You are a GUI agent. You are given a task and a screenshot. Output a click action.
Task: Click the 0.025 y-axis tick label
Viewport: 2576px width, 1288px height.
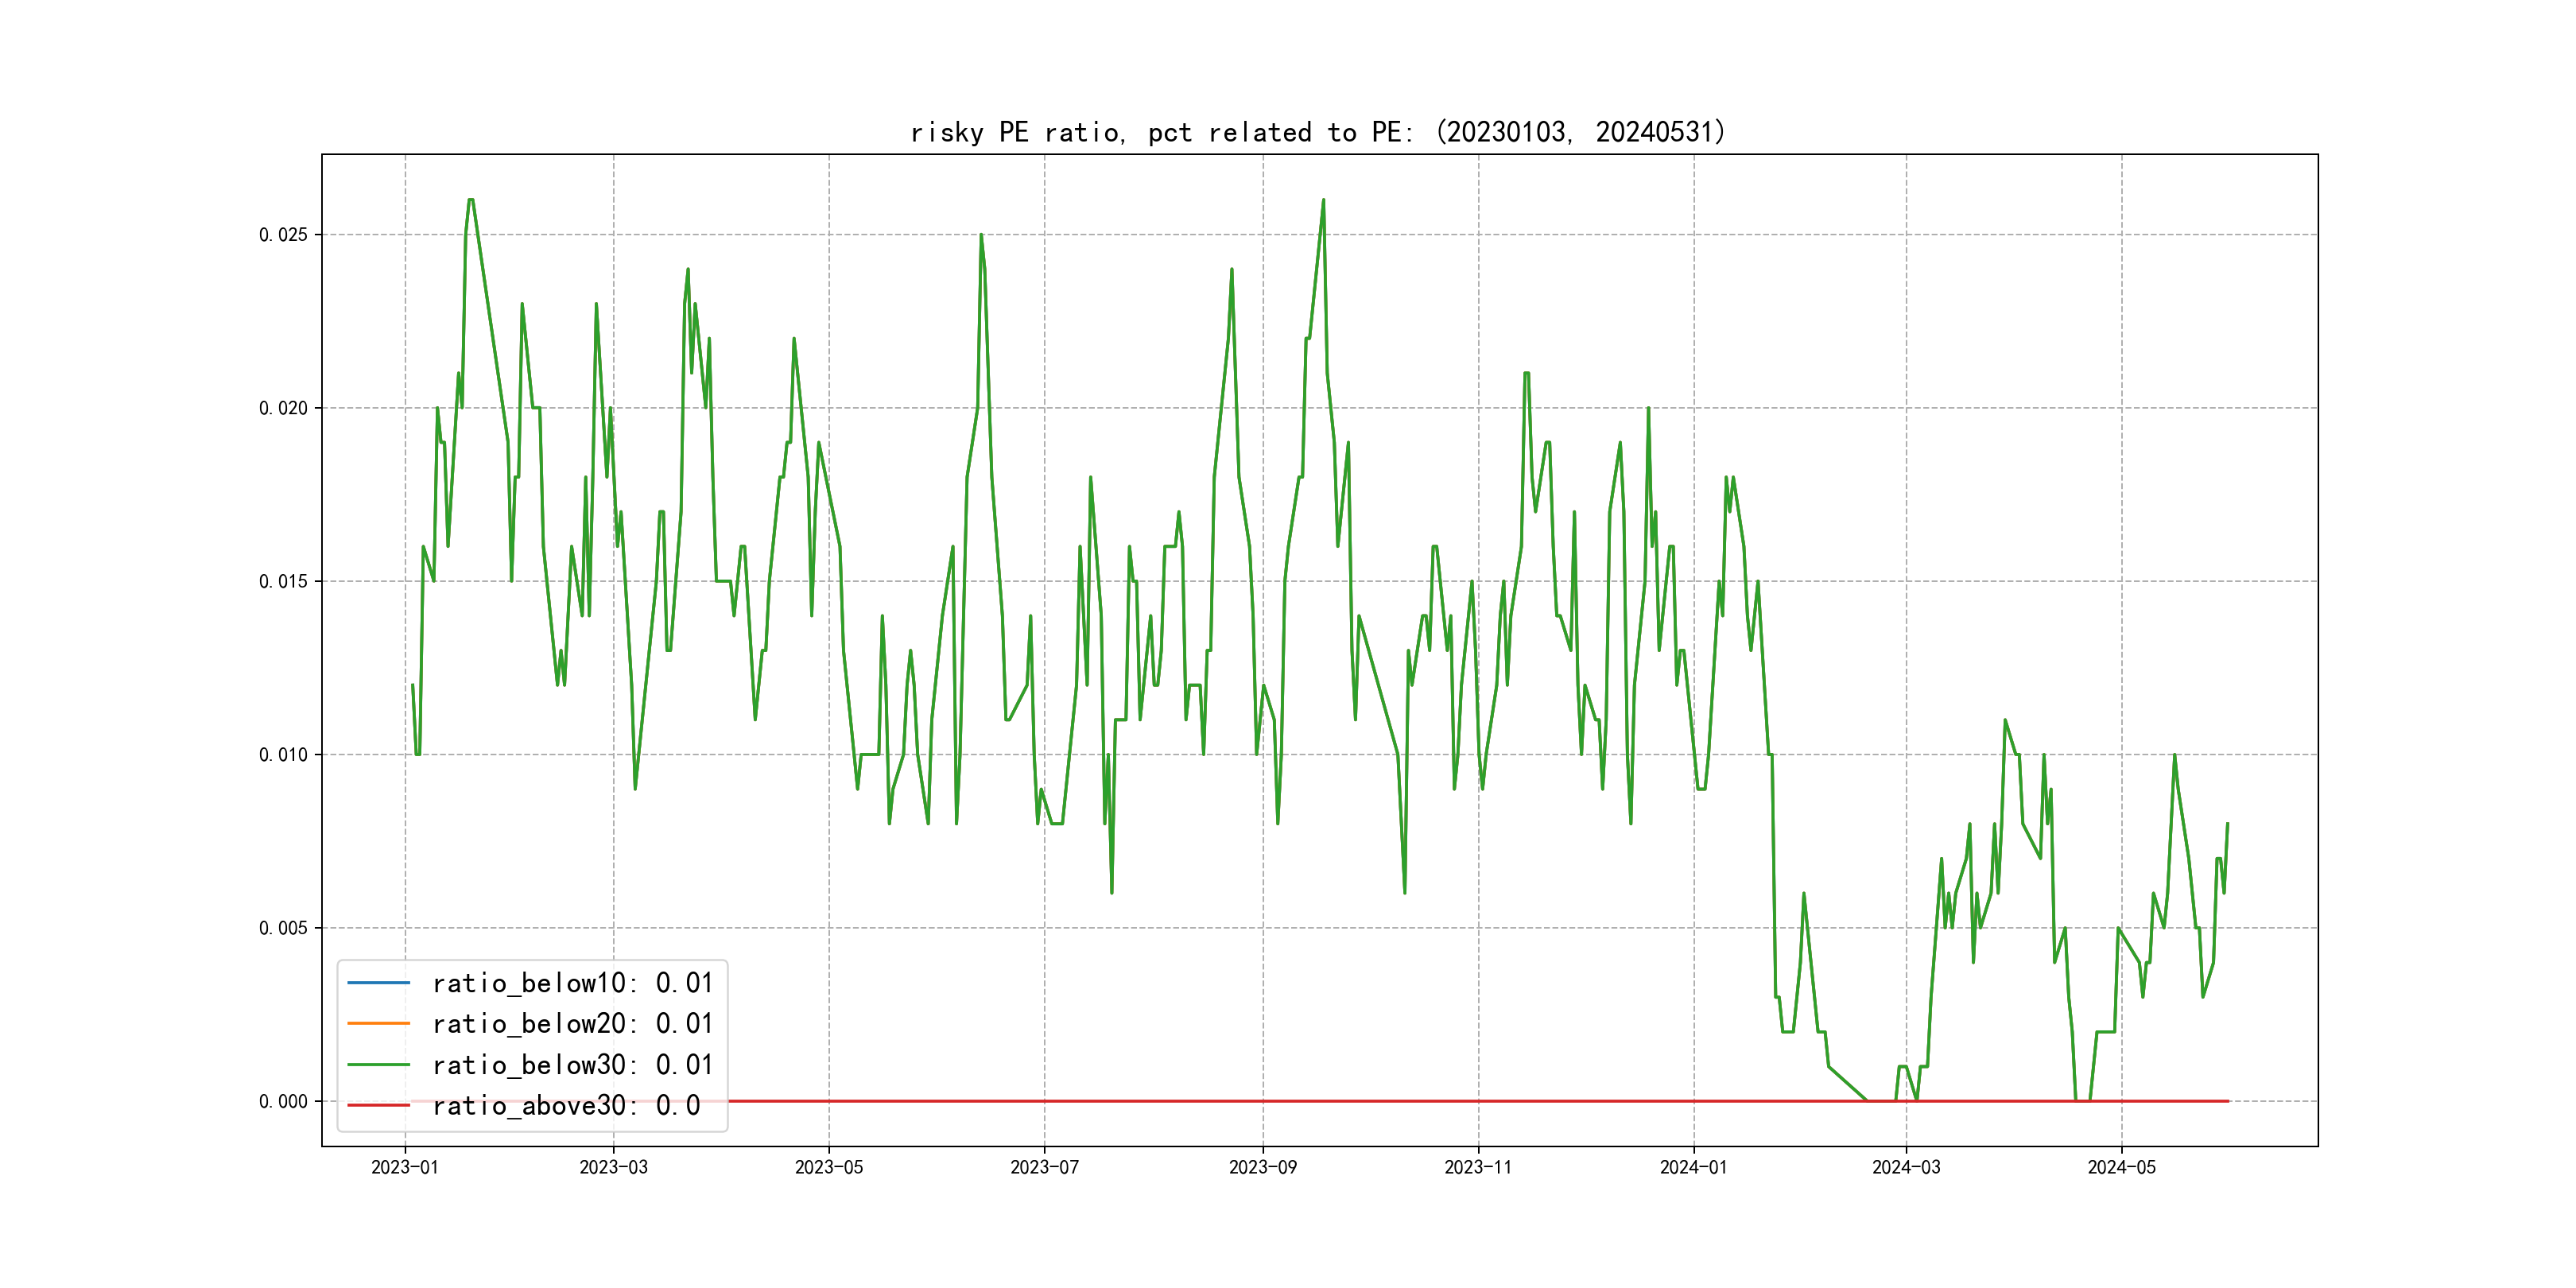tap(283, 235)
